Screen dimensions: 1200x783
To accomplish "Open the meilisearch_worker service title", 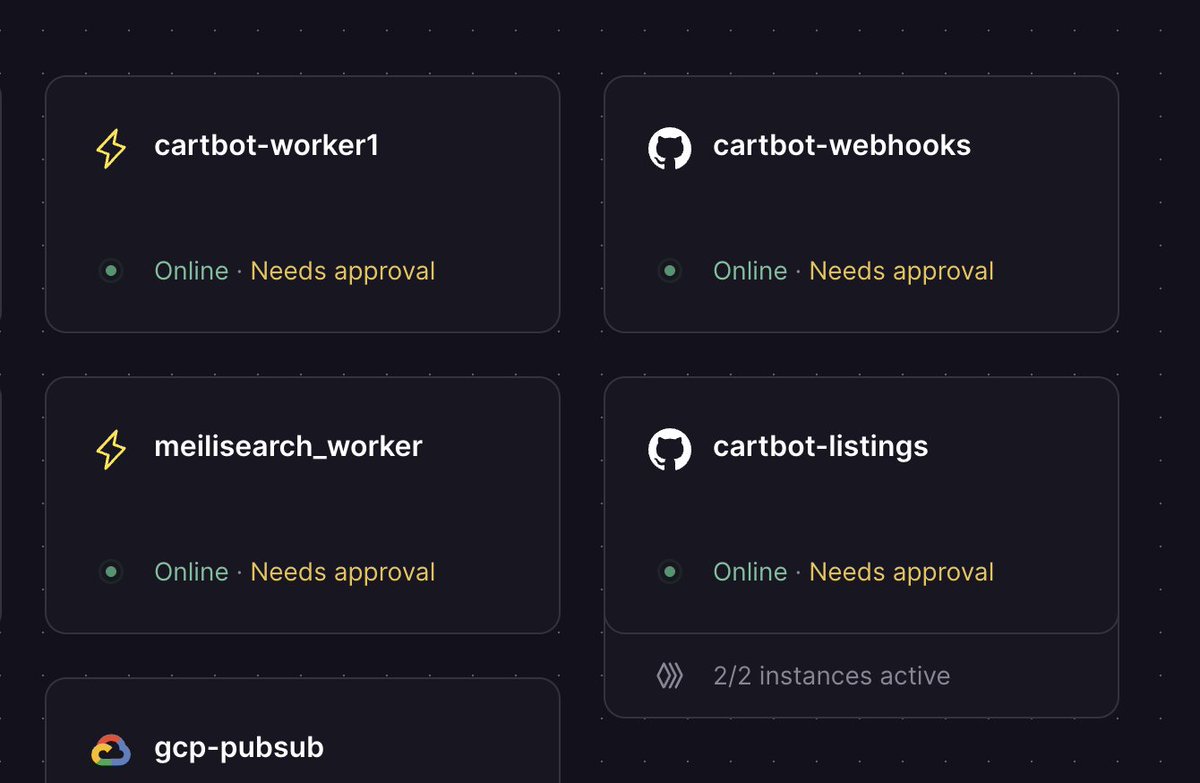I will click(289, 447).
